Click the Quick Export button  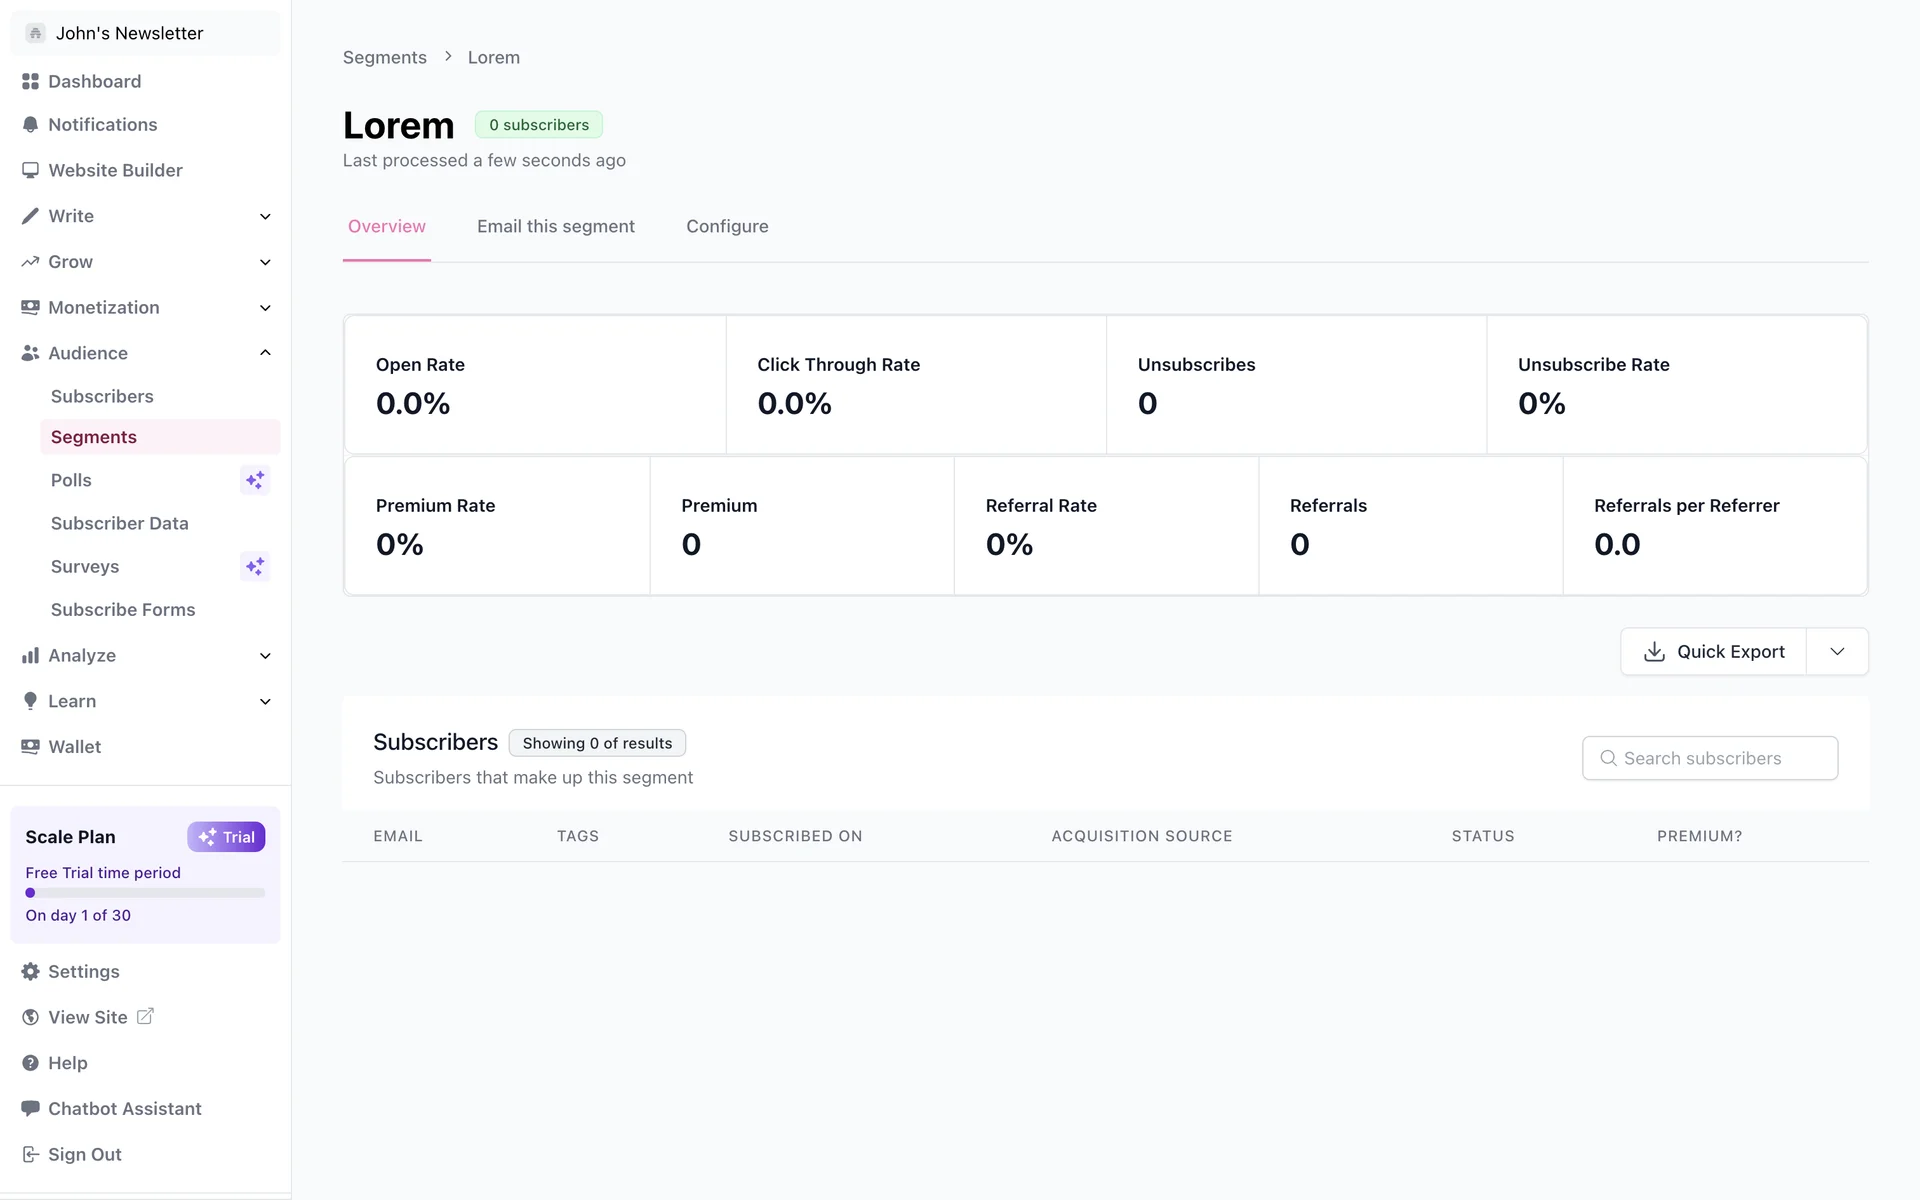tap(1714, 652)
